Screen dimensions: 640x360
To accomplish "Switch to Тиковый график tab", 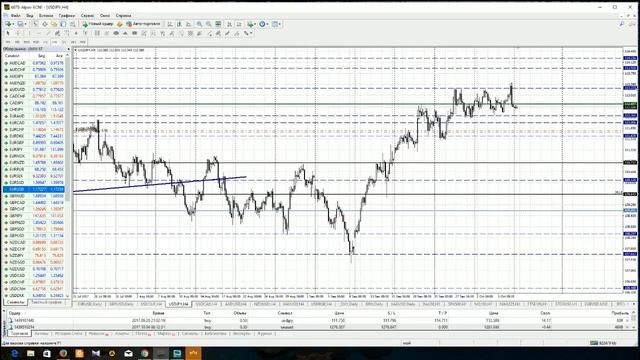I will click(46, 302).
